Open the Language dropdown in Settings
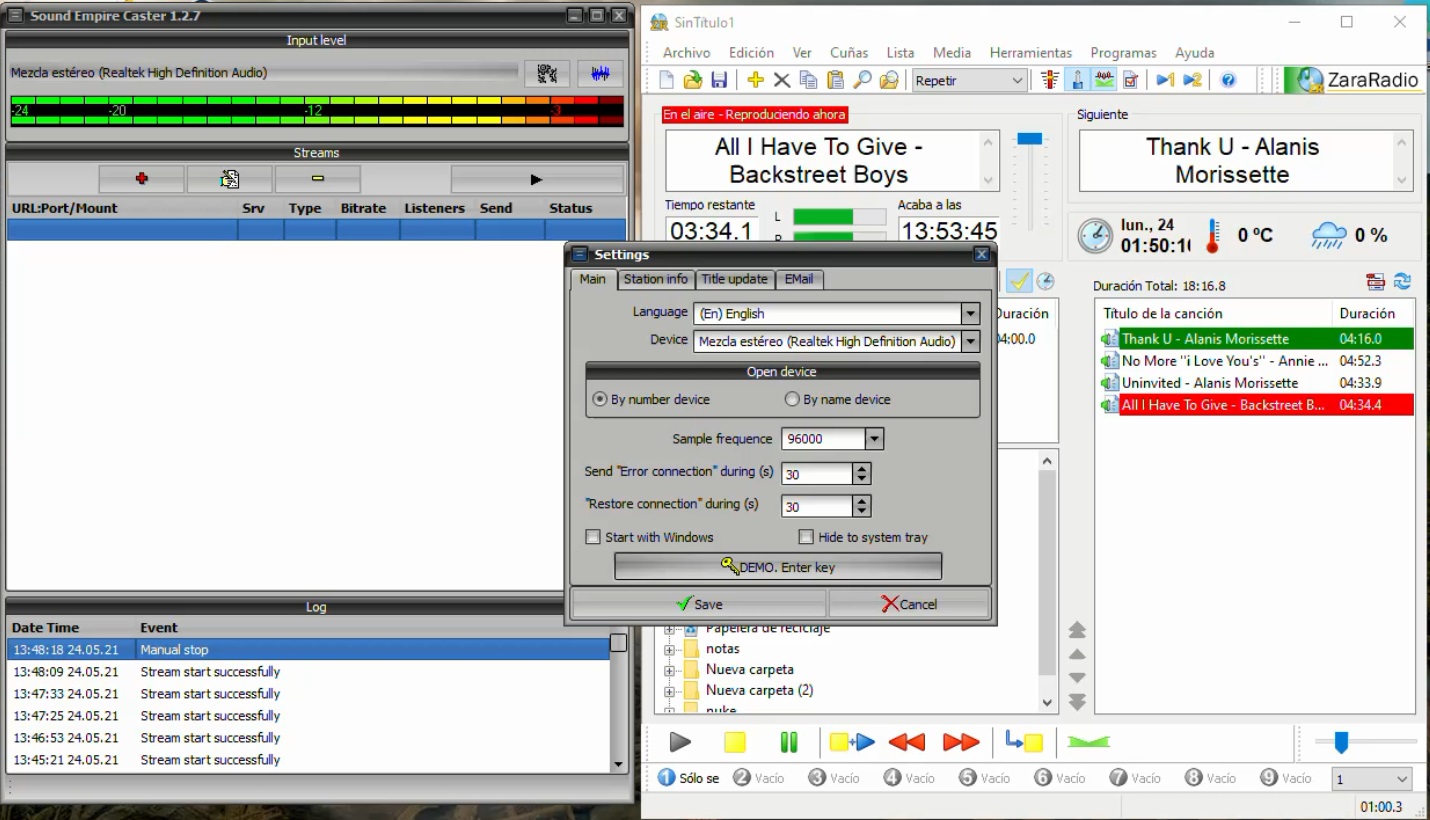 click(x=970, y=313)
